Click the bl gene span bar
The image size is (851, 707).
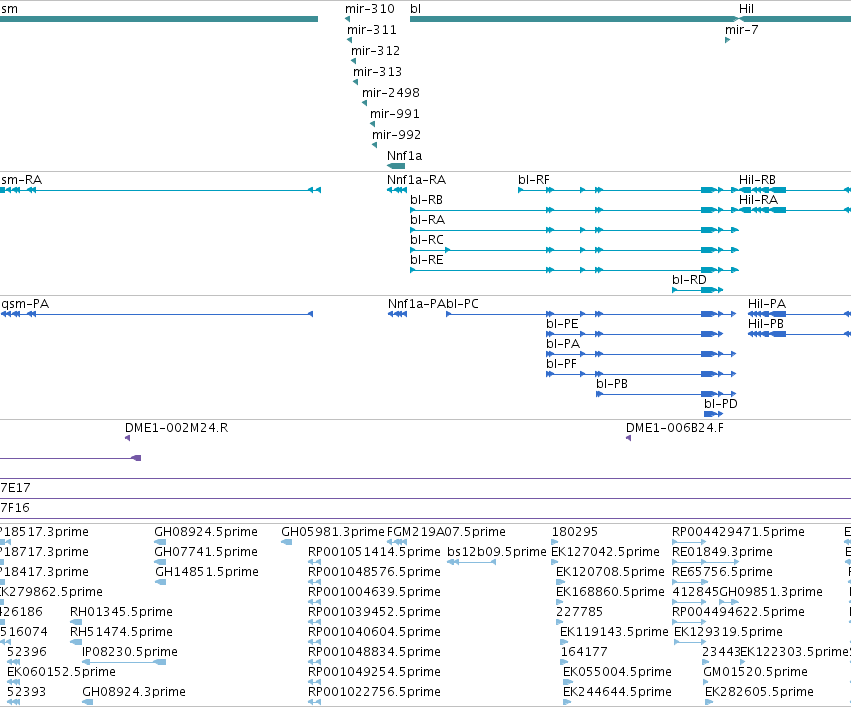click(x=573, y=19)
